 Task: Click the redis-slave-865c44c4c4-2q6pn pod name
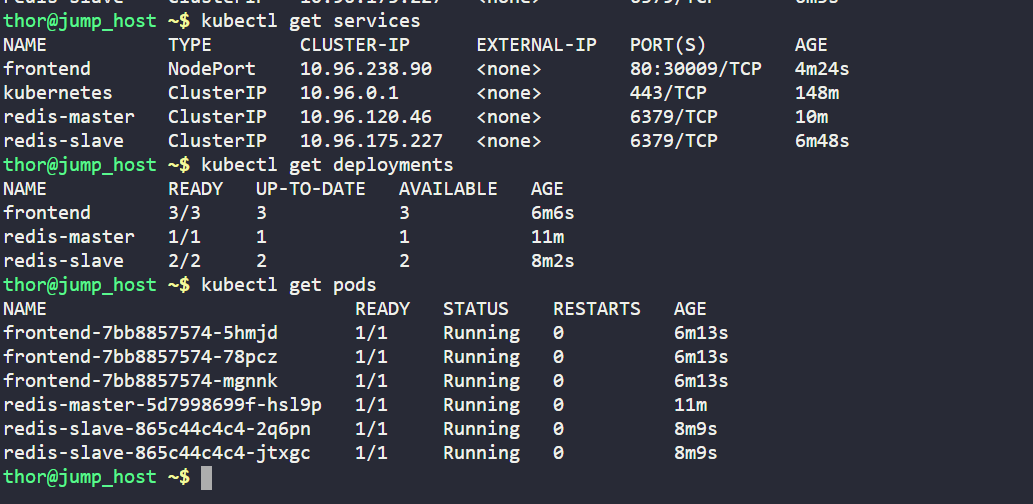[157, 429]
